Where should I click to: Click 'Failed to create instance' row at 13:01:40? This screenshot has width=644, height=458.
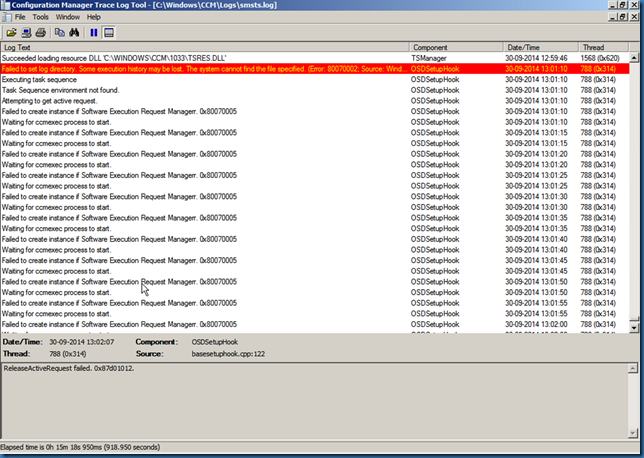(x=315, y=239)
